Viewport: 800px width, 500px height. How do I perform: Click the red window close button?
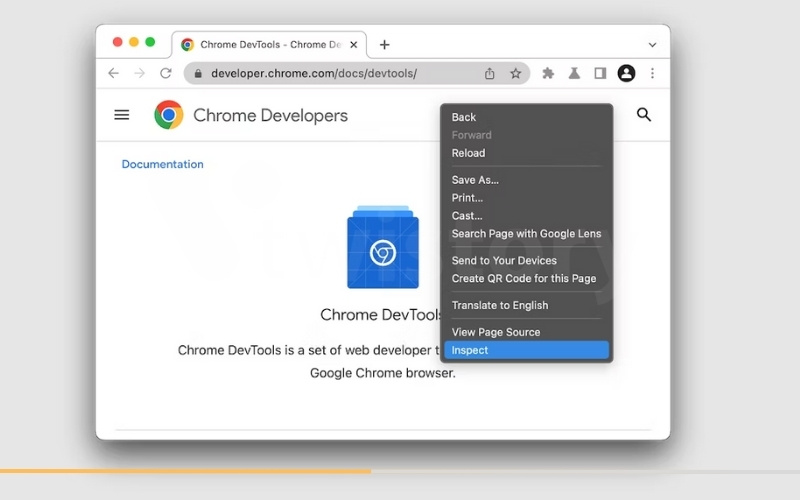pos(117,42)
